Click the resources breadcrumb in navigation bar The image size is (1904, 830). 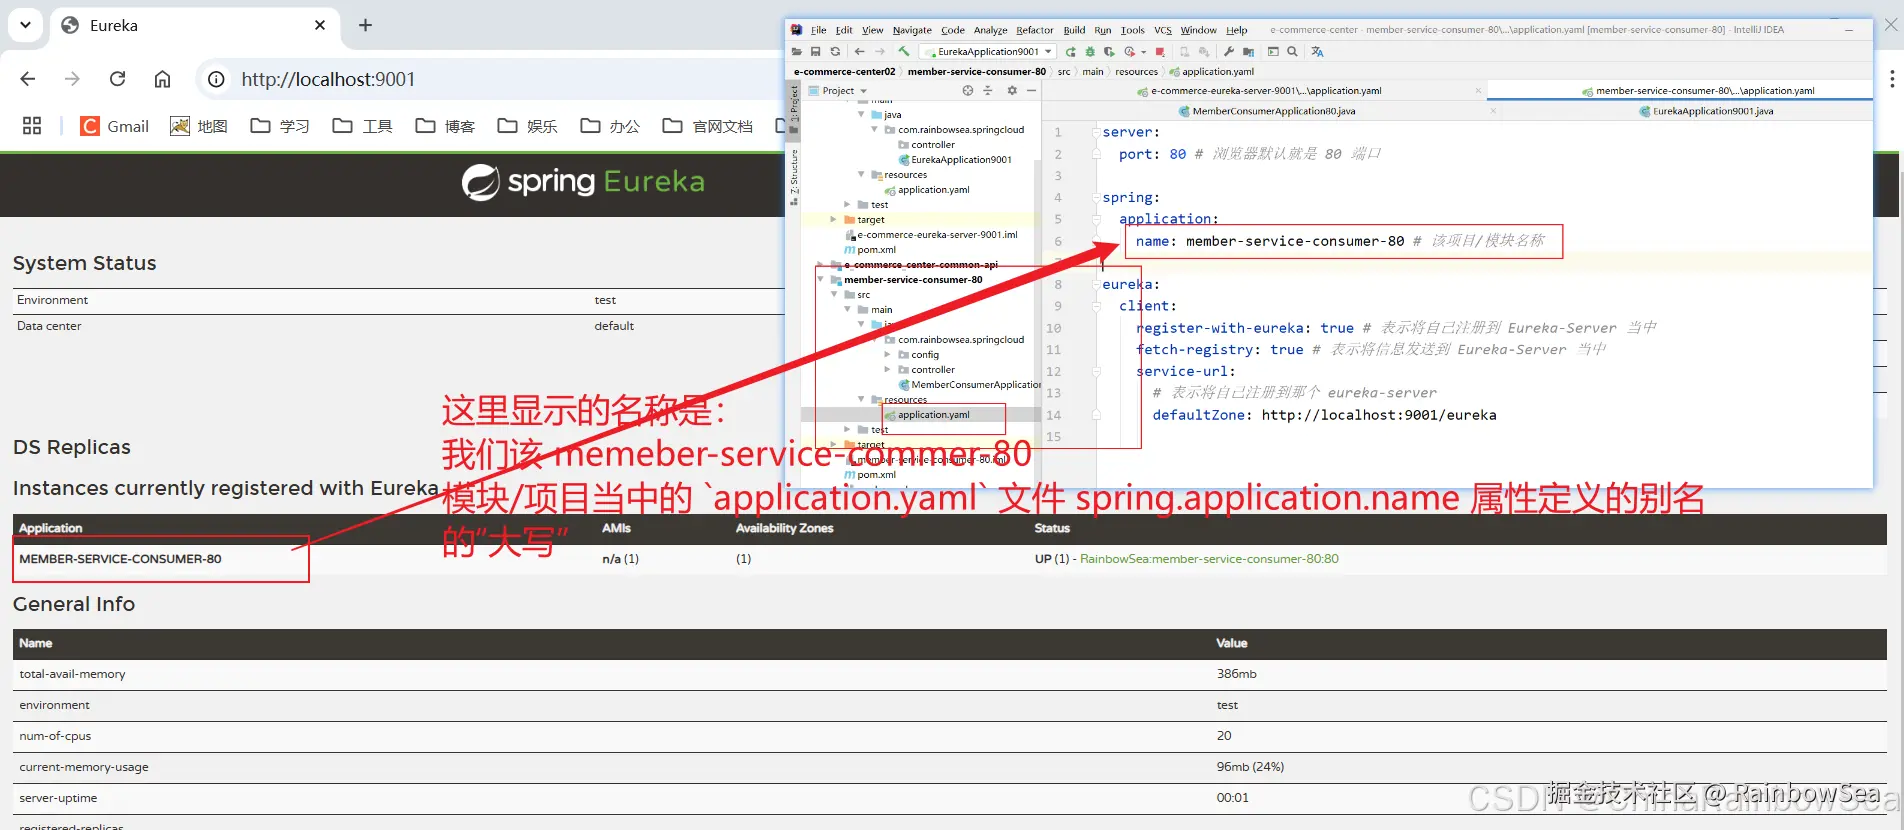[x=1136, y=72]
